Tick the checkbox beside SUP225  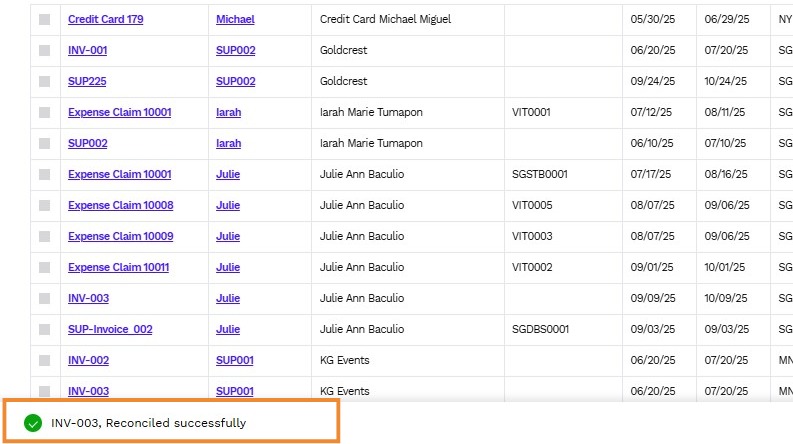(x=45, y=81)
